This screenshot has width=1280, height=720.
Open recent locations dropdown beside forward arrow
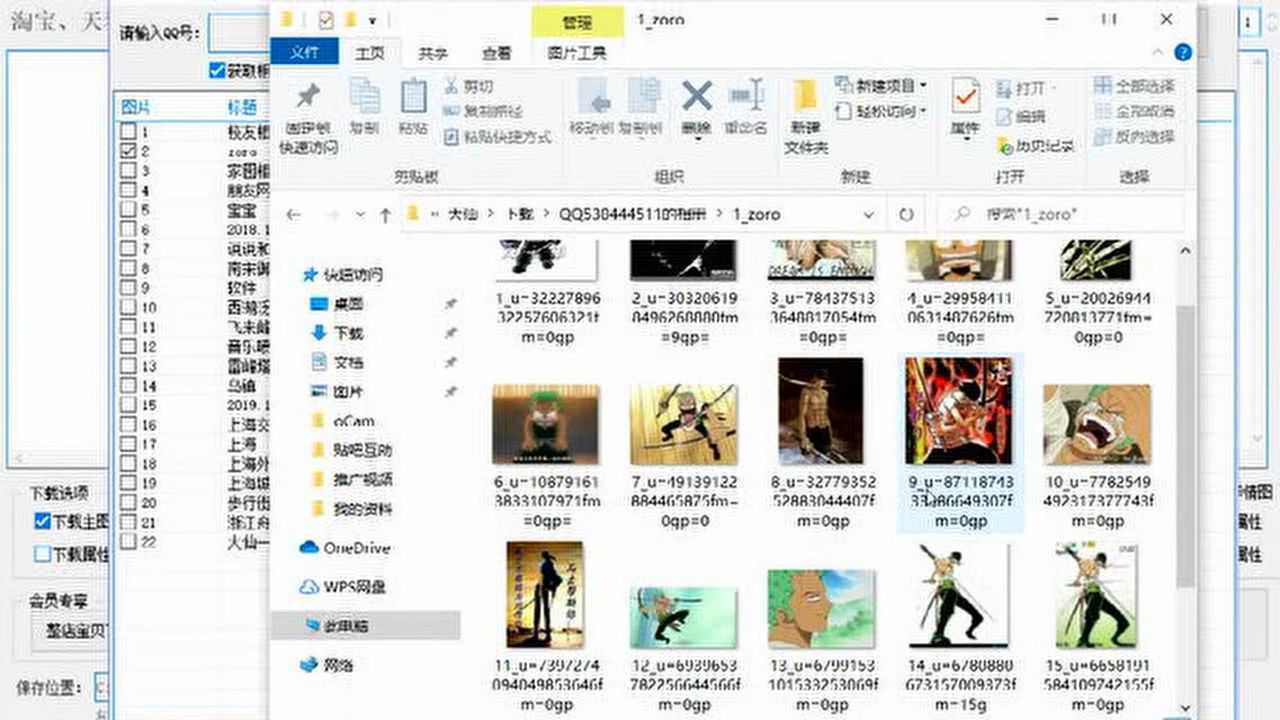click(359, 215)
